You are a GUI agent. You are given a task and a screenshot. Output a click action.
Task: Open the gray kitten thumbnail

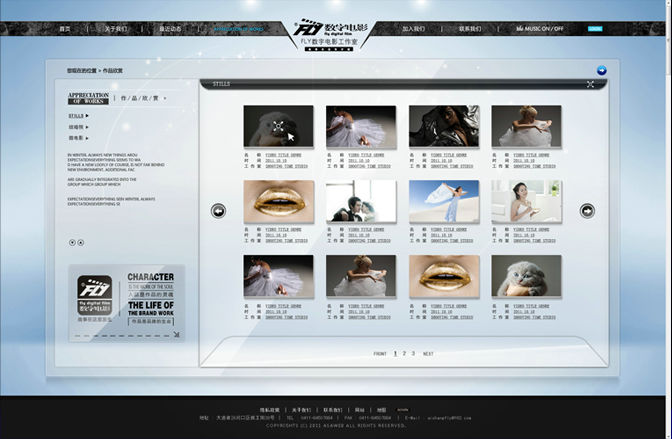tap(526, 275)
